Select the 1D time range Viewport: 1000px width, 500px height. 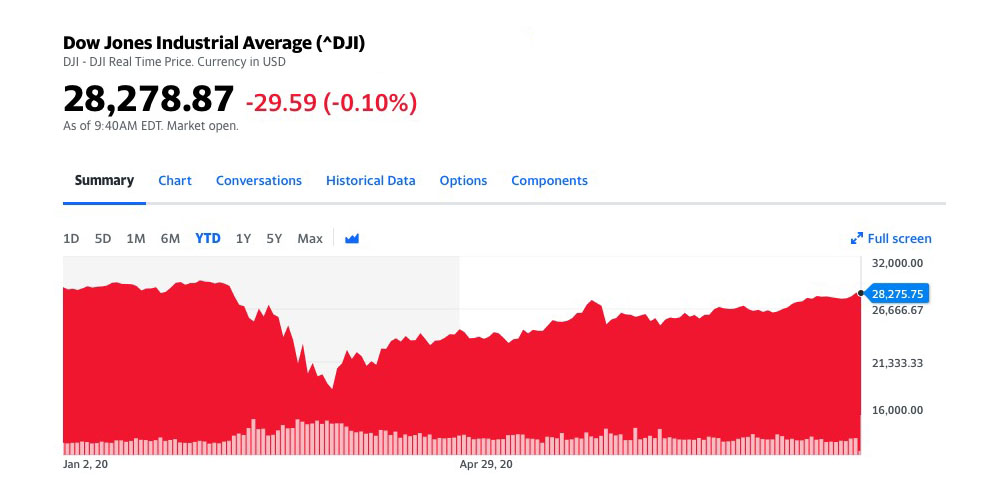click(x=71, y=239)
